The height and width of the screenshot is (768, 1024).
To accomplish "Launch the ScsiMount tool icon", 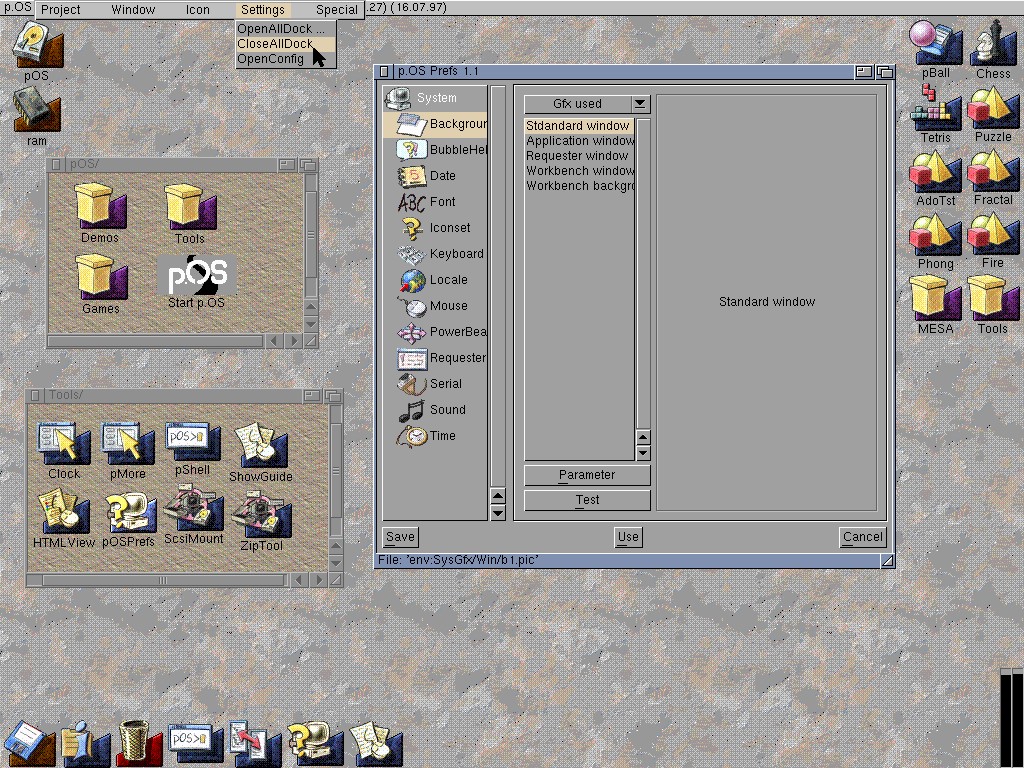I will (x=193, y=510).
